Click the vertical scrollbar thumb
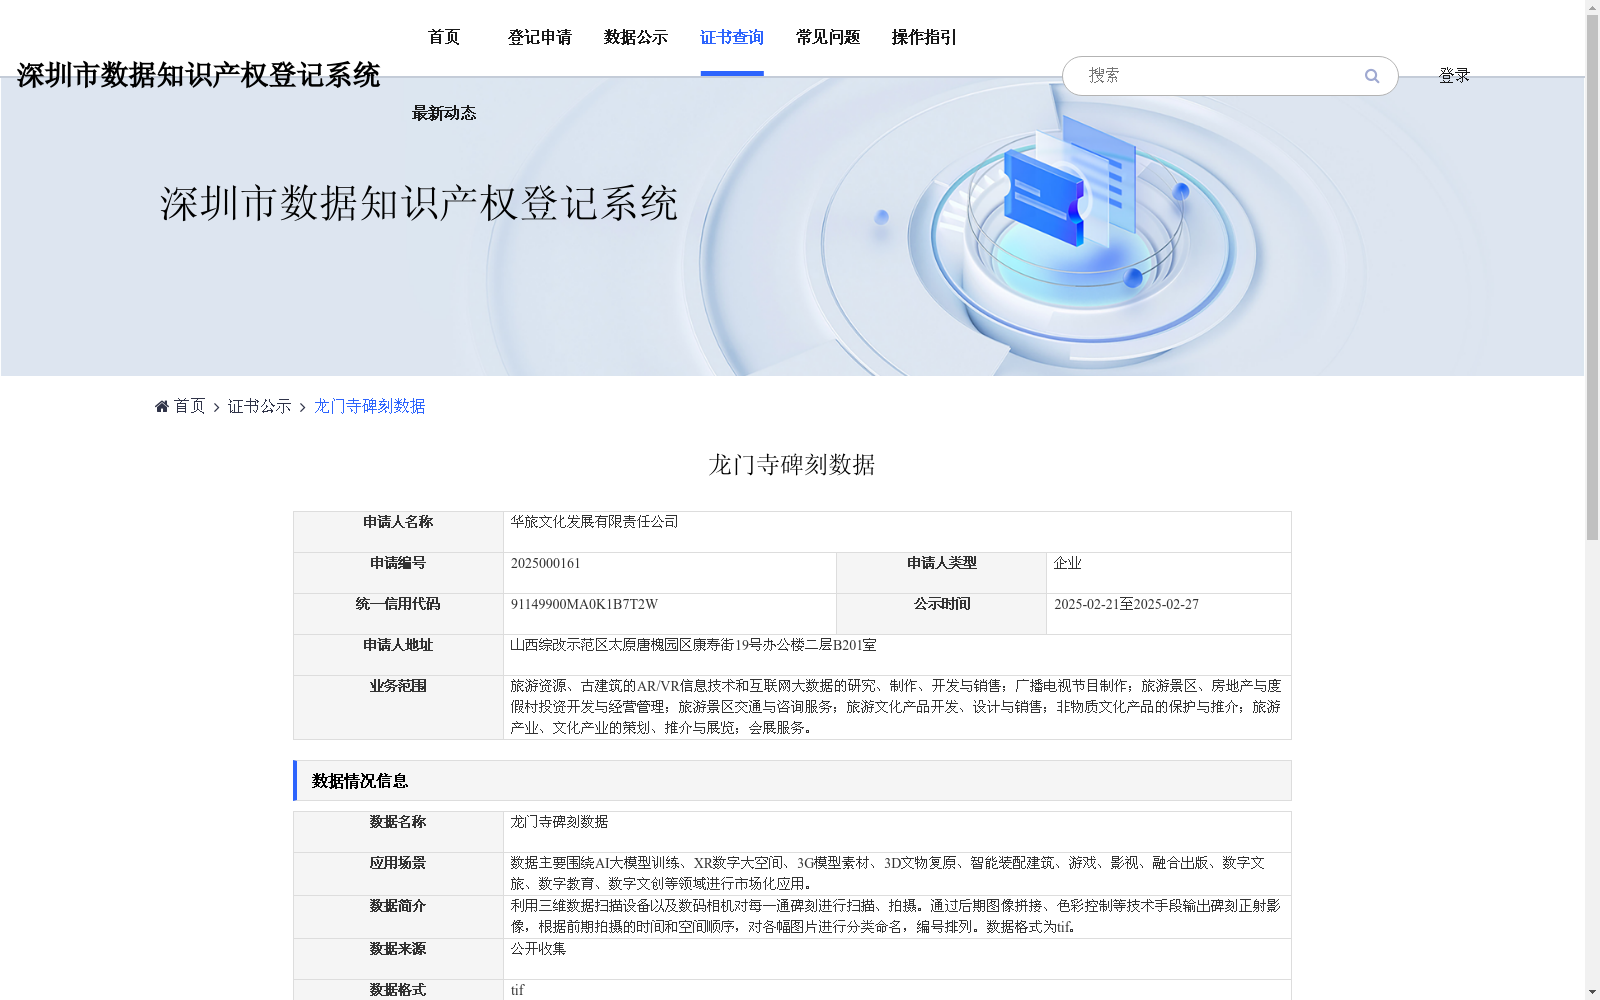 (x=1592, y=278)
